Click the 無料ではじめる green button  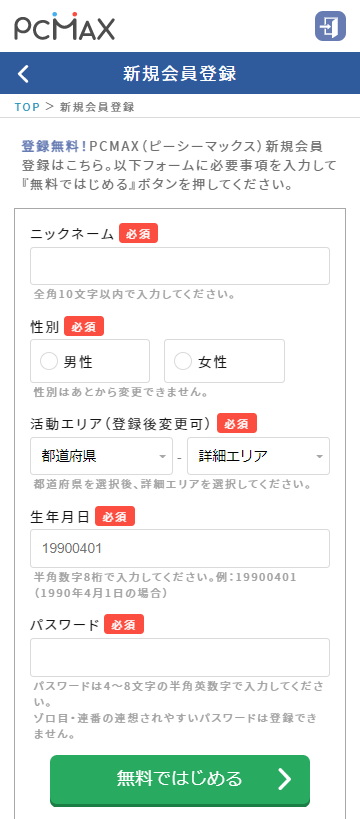tap(180, 780)
